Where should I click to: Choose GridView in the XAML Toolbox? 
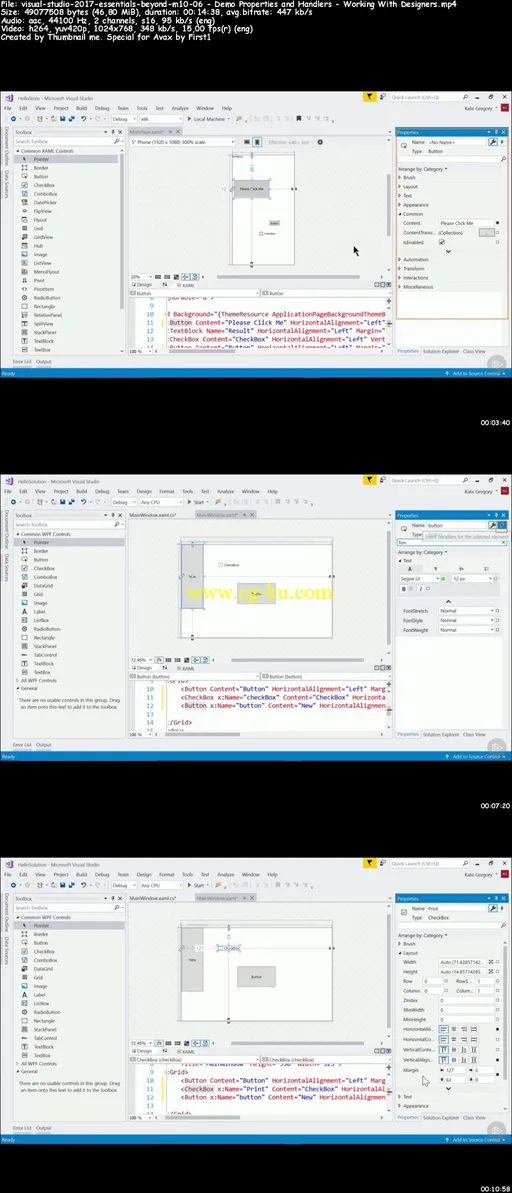42,237
